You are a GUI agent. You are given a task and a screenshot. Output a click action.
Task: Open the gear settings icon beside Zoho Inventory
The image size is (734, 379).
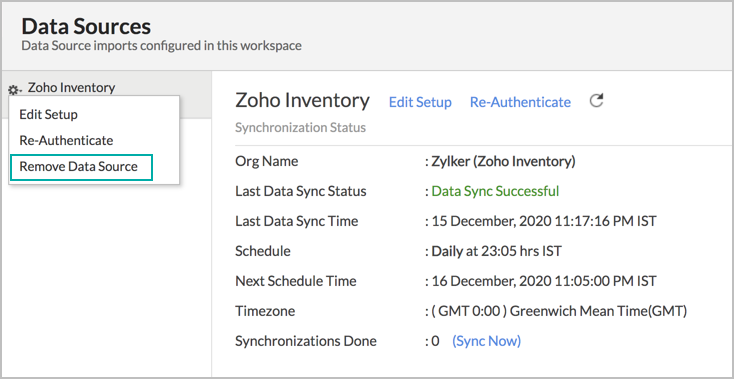click(15, 89)
